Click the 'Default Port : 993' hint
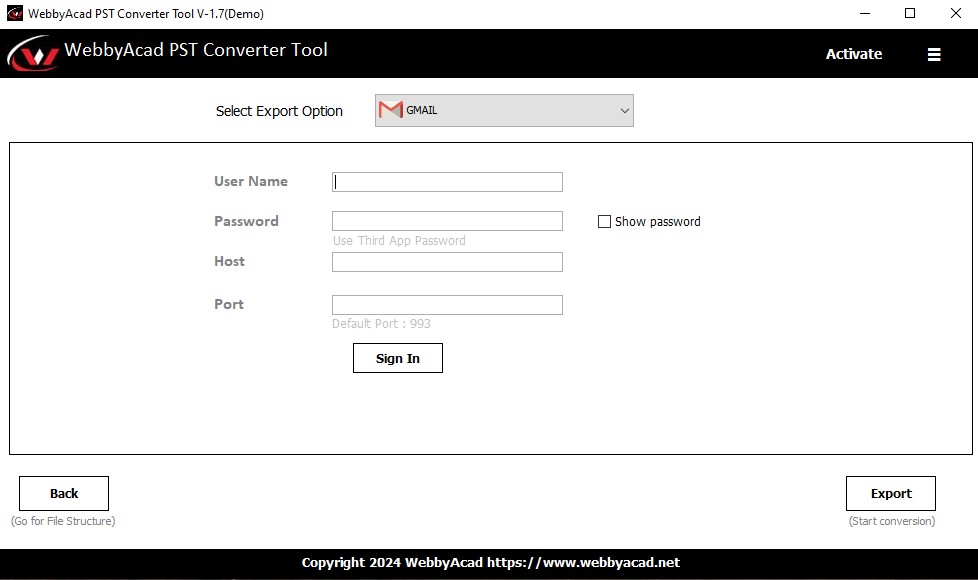978x580 pixels. [x=381, y=323]
